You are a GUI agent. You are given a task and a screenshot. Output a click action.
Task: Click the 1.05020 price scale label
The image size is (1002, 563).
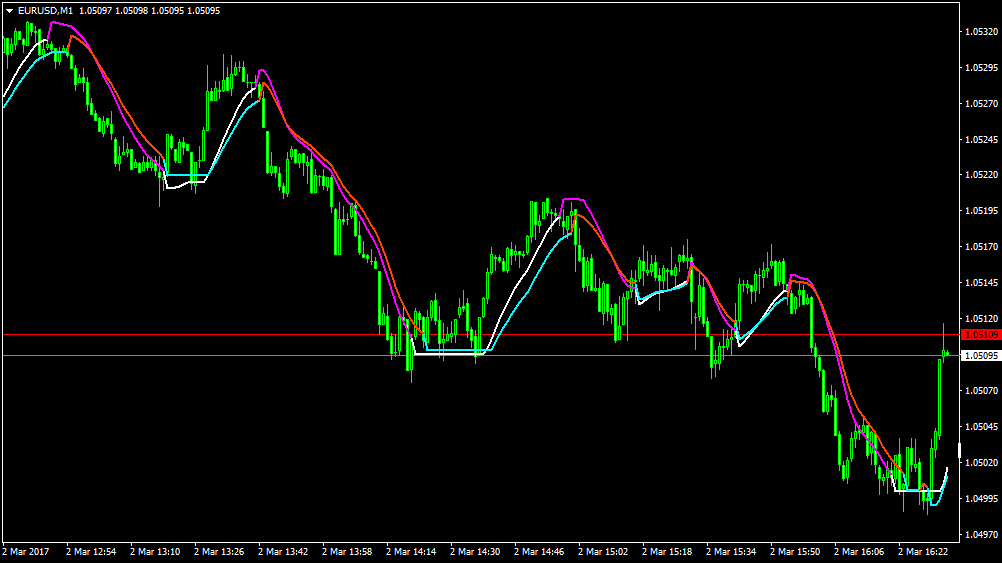click(x=982, y=462)
